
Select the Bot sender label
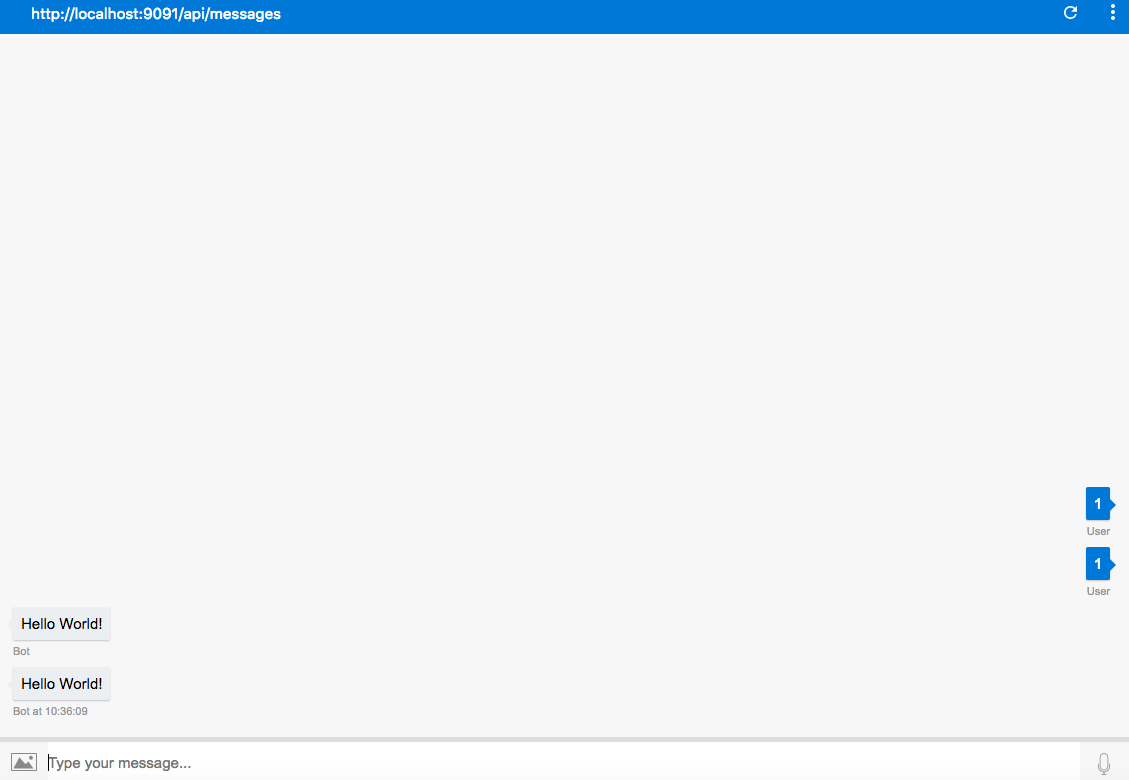click(x=20, y=650)
